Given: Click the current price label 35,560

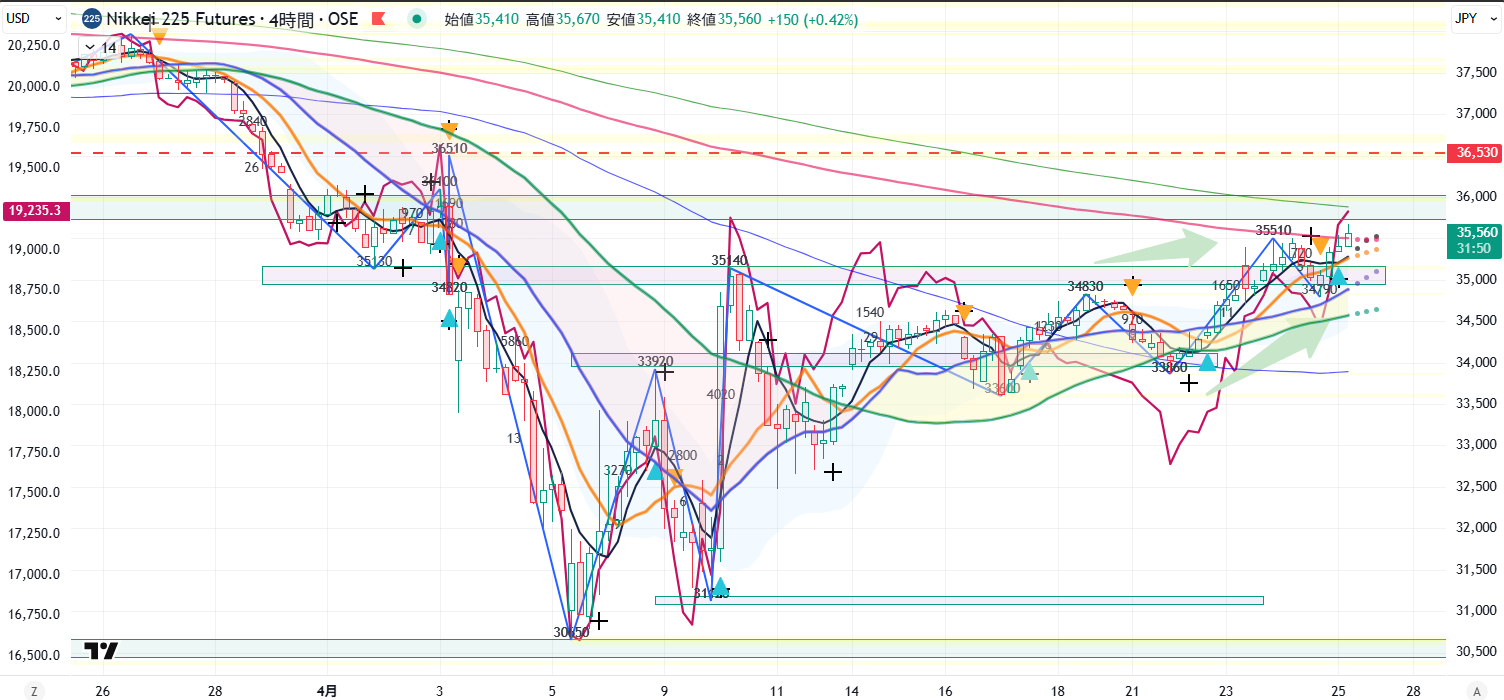Looking at the screenshot, I should click(1475, 232).
